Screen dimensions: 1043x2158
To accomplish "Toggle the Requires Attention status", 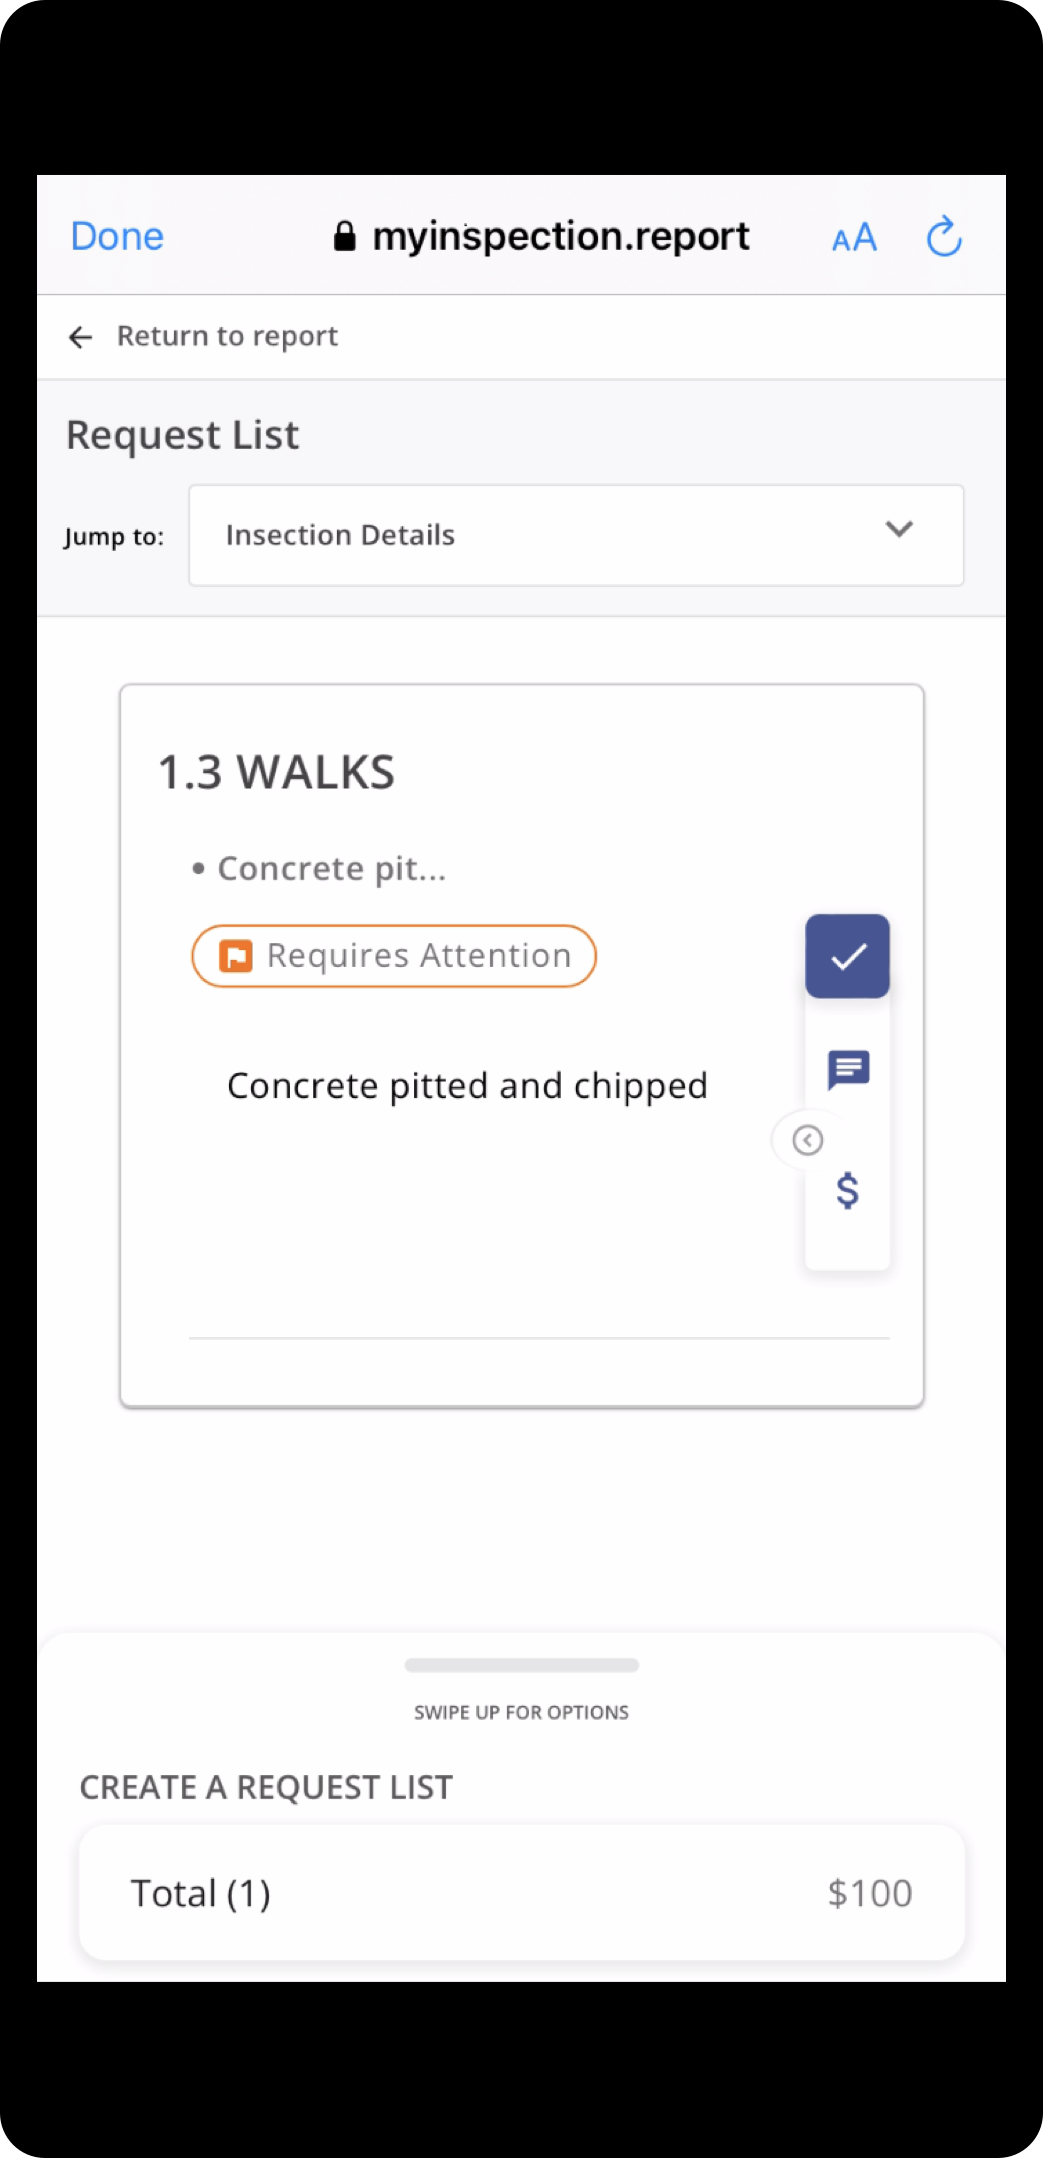I will point(394,956).
